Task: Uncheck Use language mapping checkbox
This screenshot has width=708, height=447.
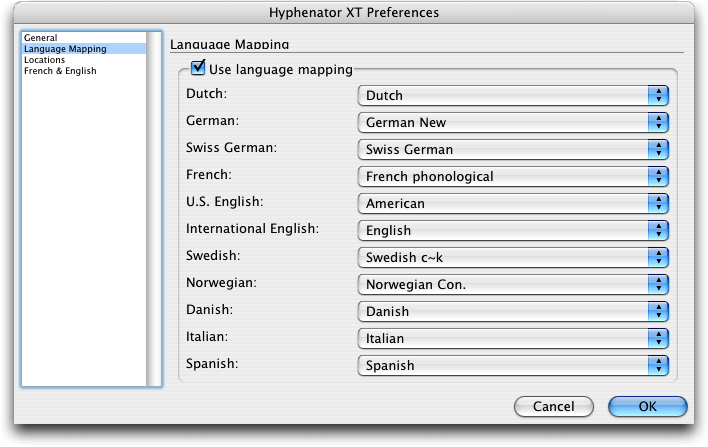Action: point(198,68)
